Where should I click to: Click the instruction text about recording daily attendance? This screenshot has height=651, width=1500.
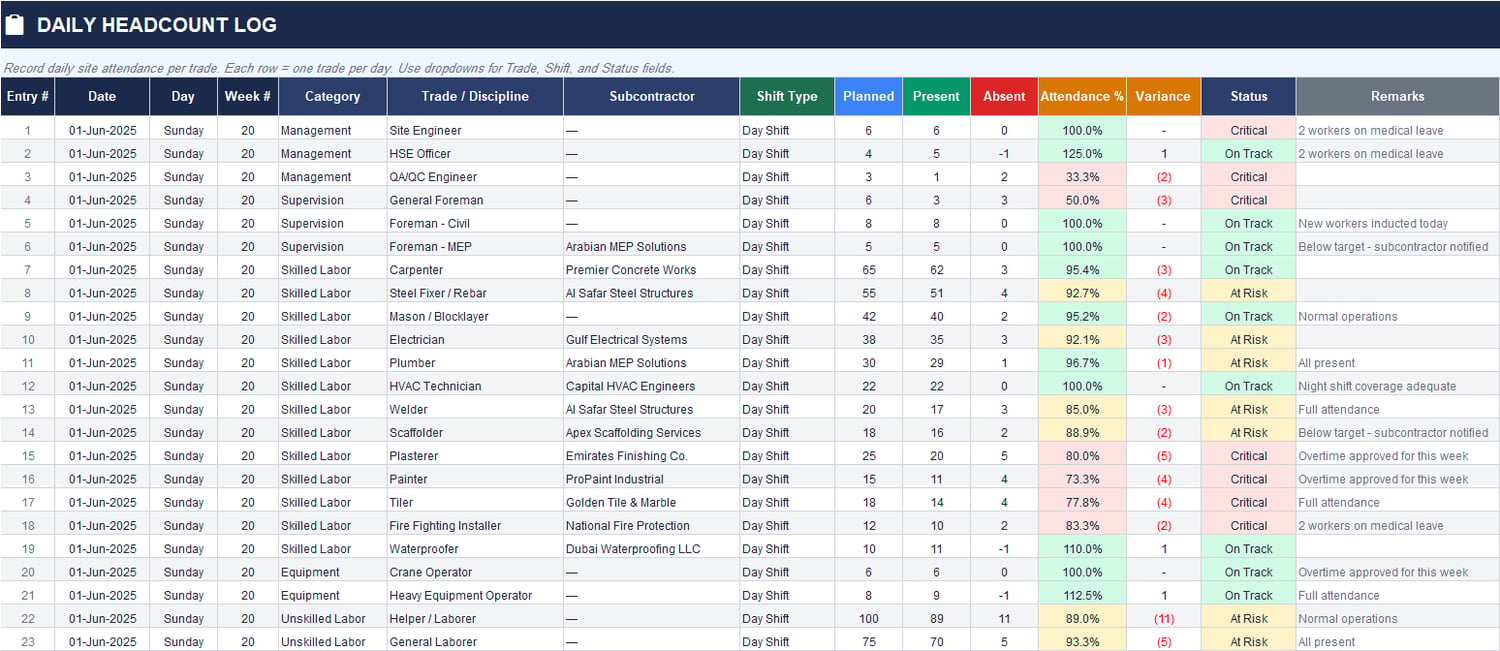(x=338, y=68)
